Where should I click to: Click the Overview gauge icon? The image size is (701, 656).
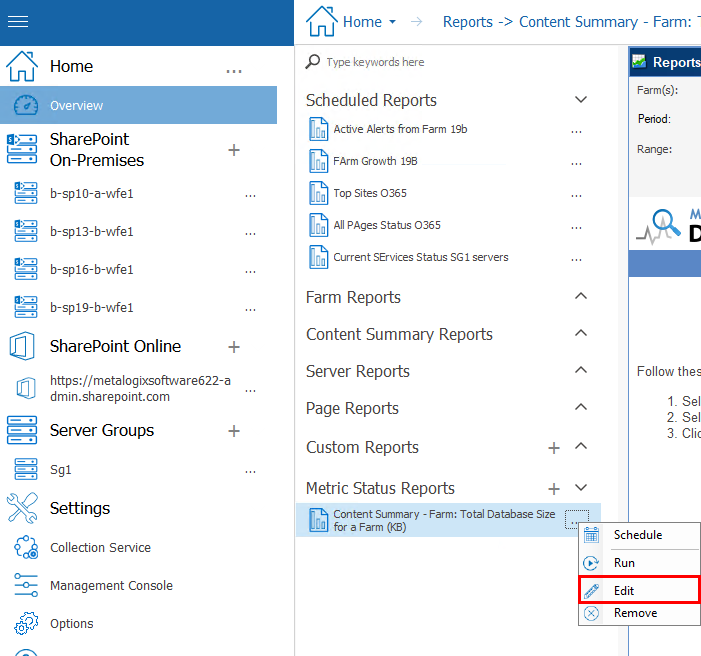coord(26,105)
